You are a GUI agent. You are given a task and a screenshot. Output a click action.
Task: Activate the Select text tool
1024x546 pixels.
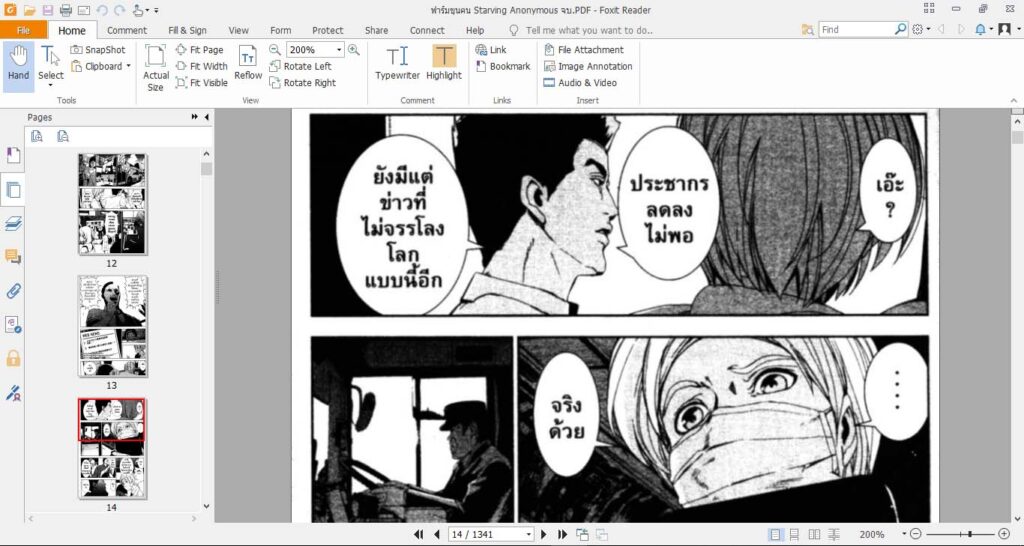point(50,62)
